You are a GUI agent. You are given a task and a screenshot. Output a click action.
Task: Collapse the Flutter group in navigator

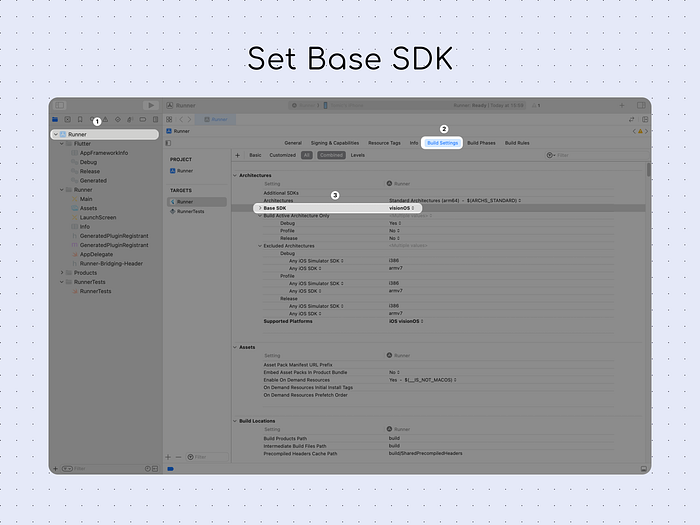pos(62,144)
